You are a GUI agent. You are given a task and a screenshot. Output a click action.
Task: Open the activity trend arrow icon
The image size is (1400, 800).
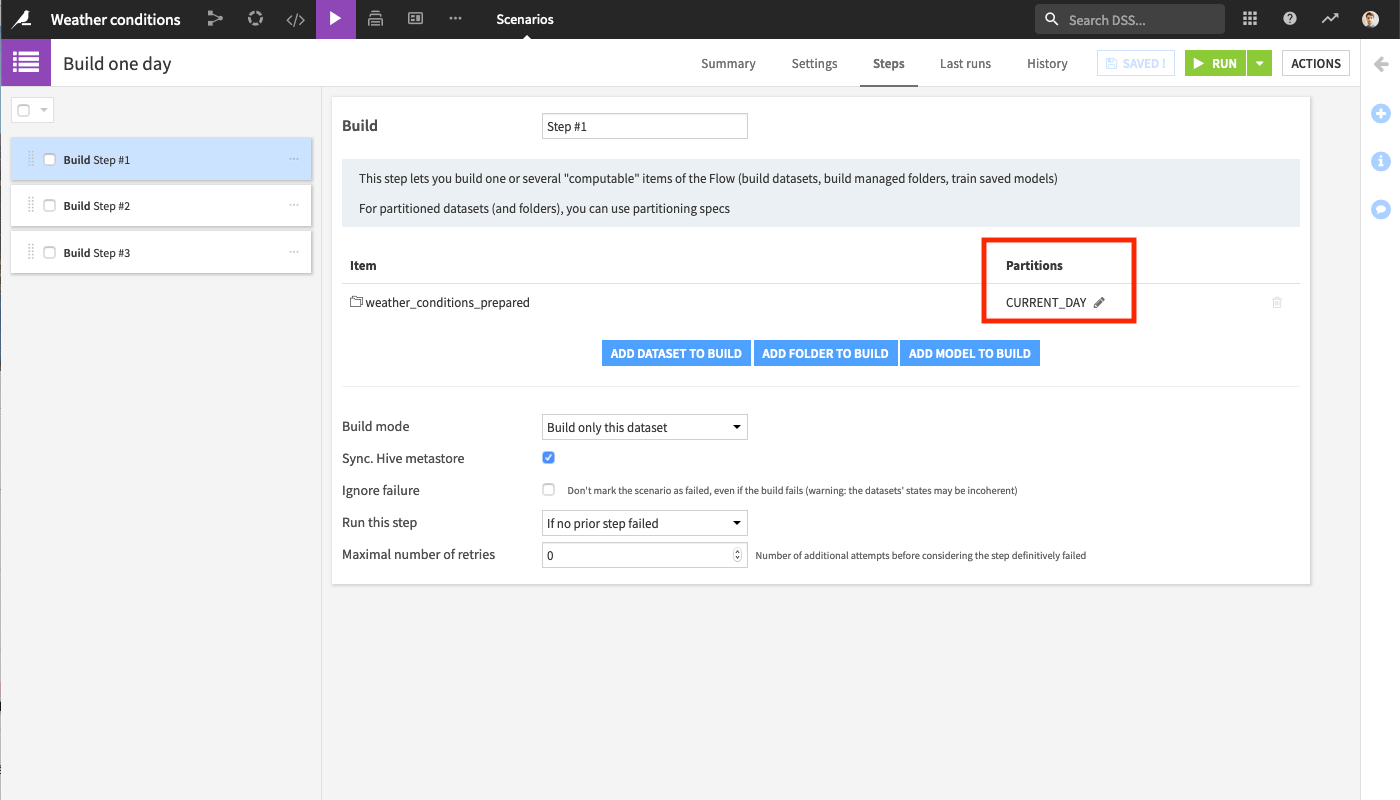(1329, 19)
